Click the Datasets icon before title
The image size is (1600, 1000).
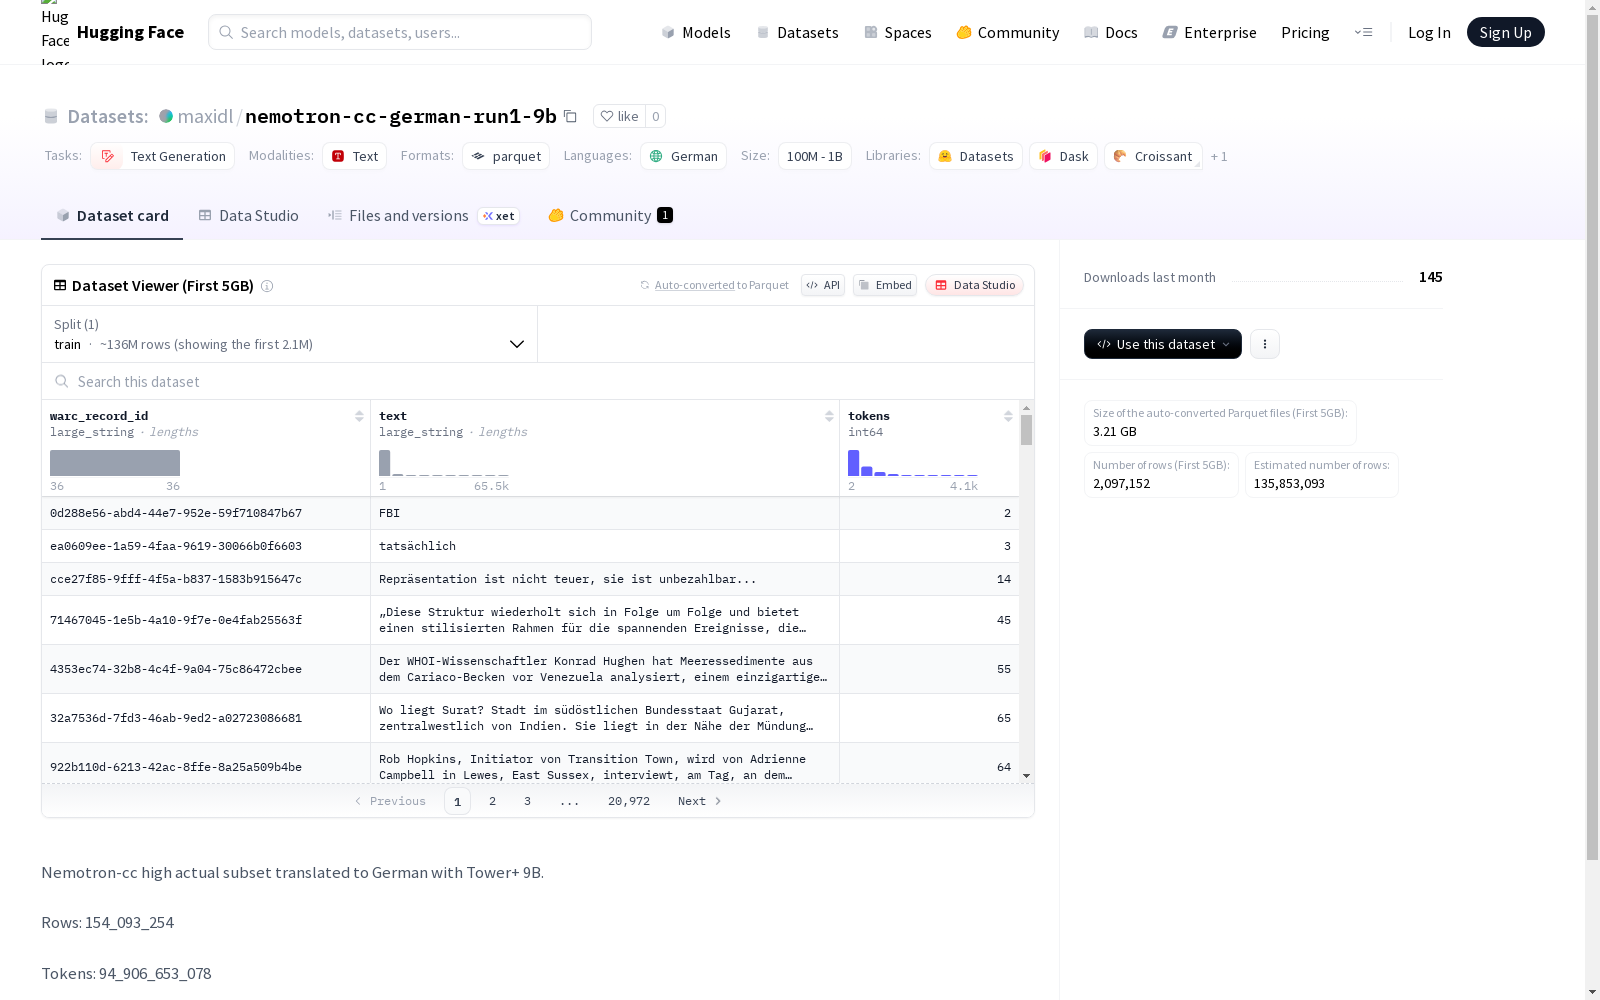pyautogui.click(x=51, y=116)
